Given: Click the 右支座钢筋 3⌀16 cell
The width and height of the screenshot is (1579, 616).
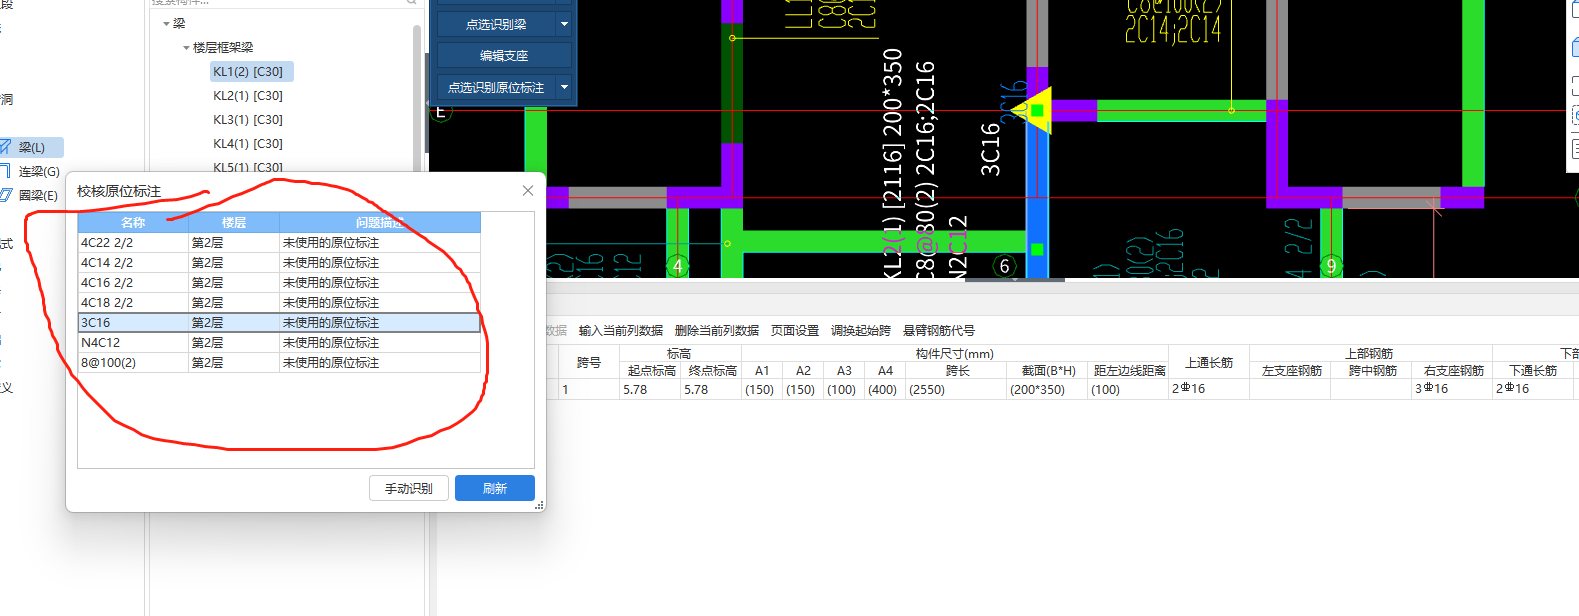Looking at the screenshot, I should [x=1452, y=390].
